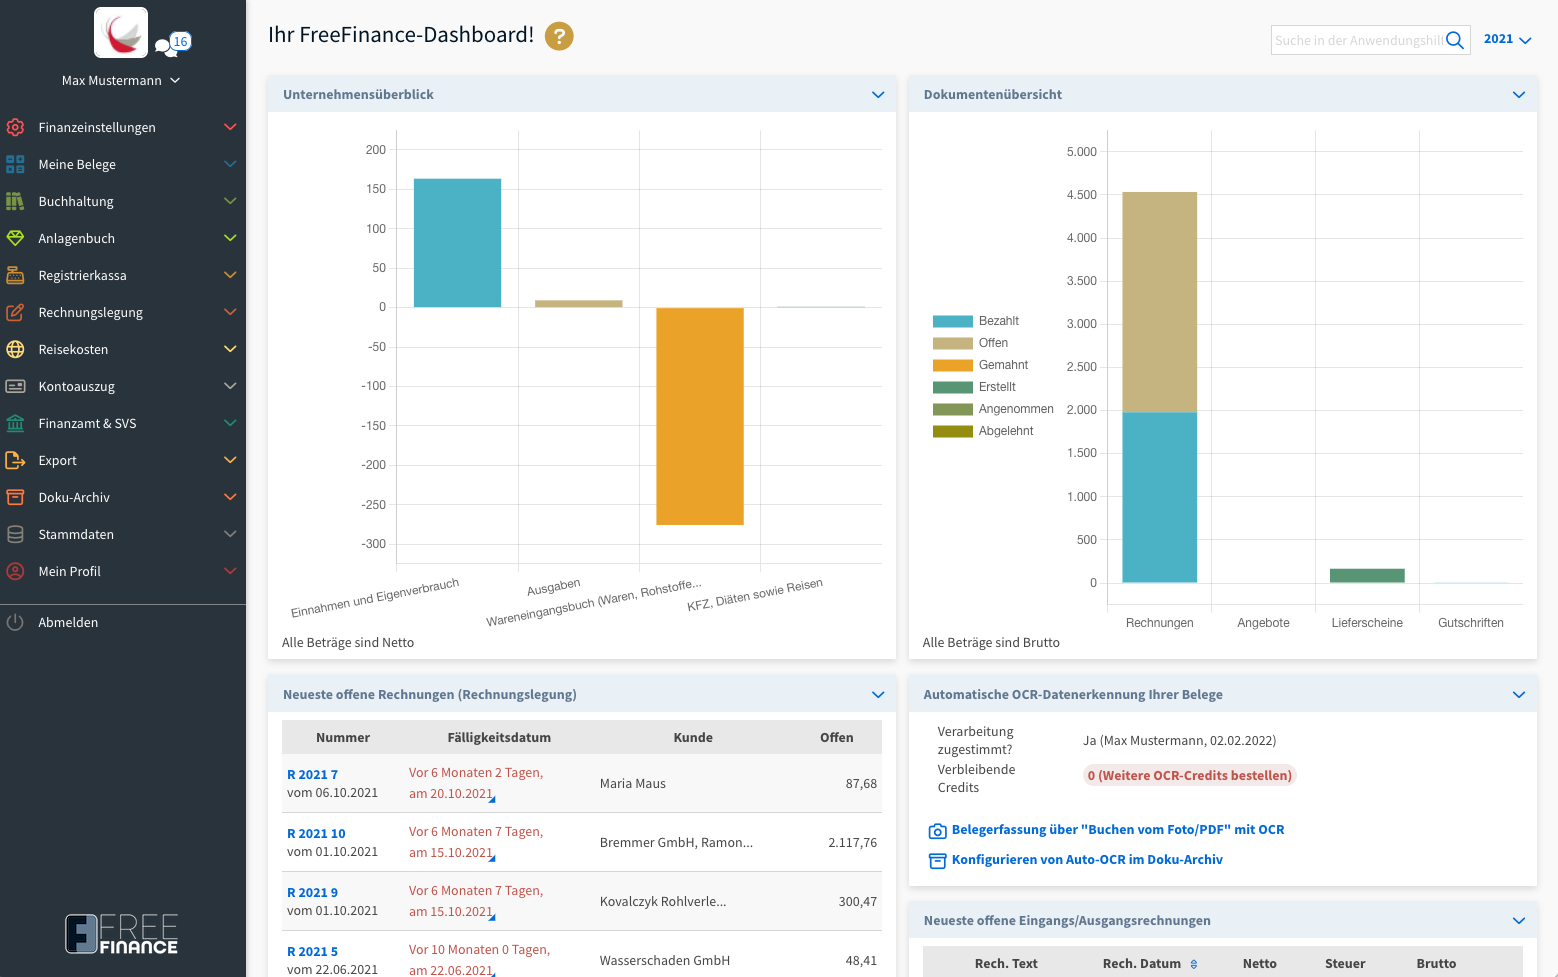1558x977 pixels.
Task: Toggle the Abgelehnt legend entry
Action: [983, 431]
